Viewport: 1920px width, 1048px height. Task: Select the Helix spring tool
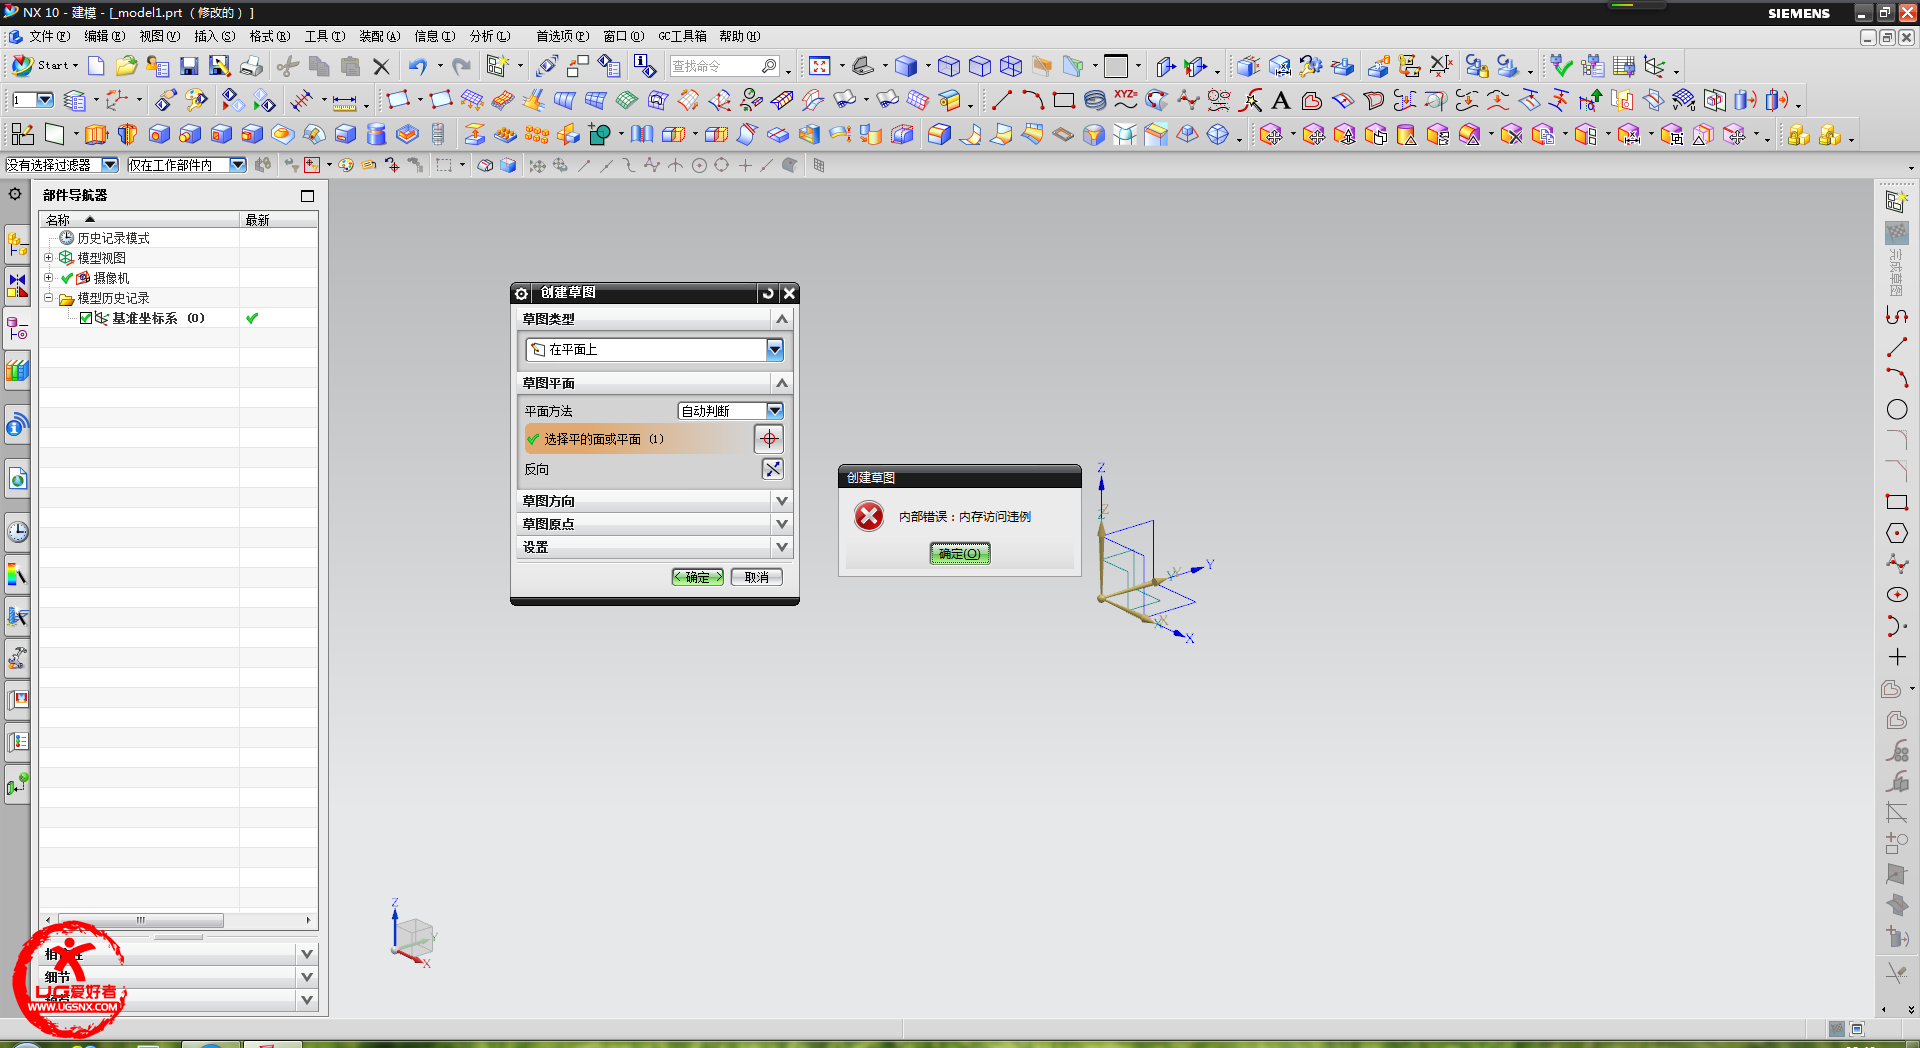(1095, 100)
